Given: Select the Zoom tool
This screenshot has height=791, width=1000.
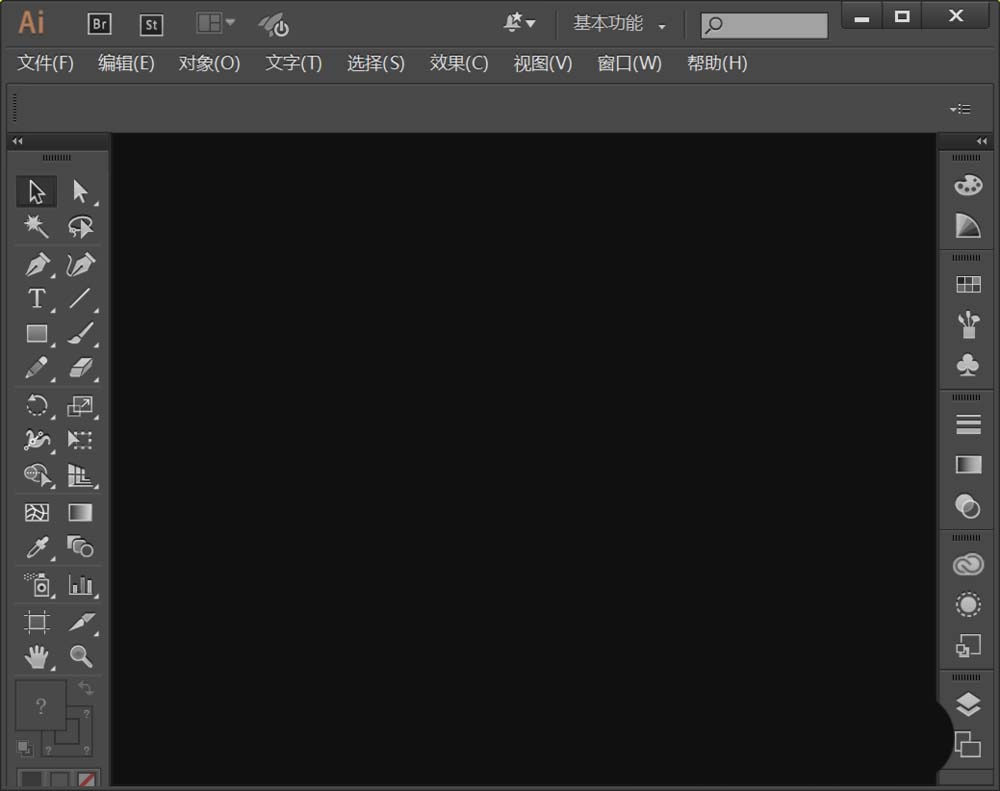Looking at the screenshot, I should 82,657.
